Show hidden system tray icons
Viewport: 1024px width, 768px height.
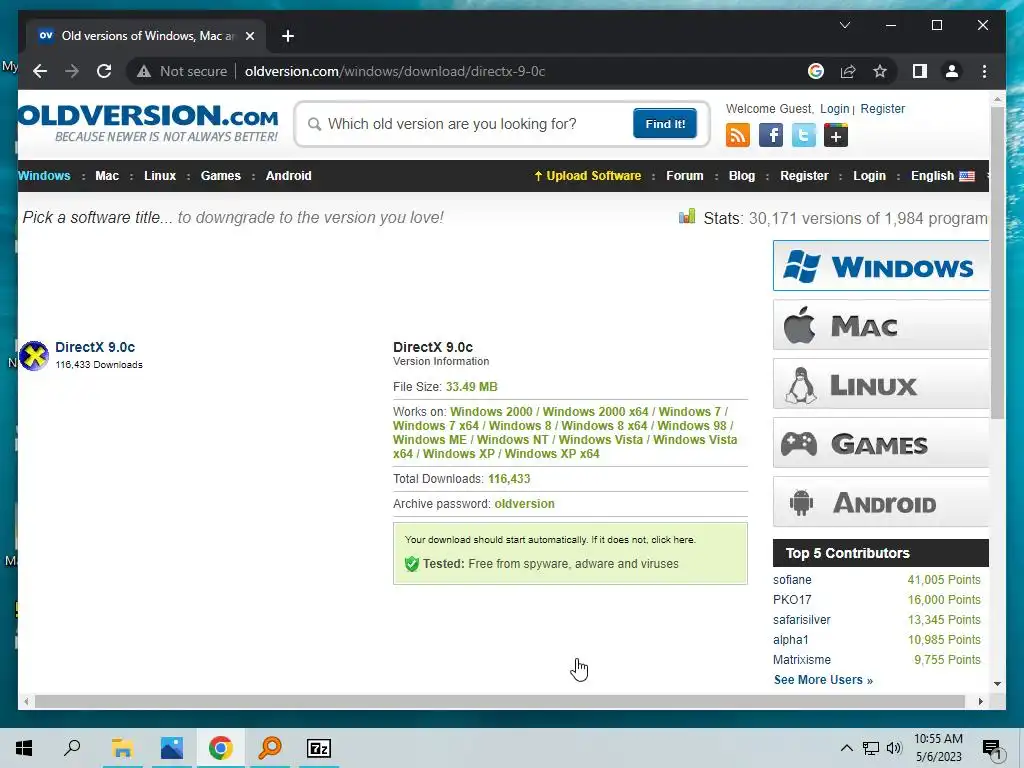pyautogui.click(x=846, y=748)
